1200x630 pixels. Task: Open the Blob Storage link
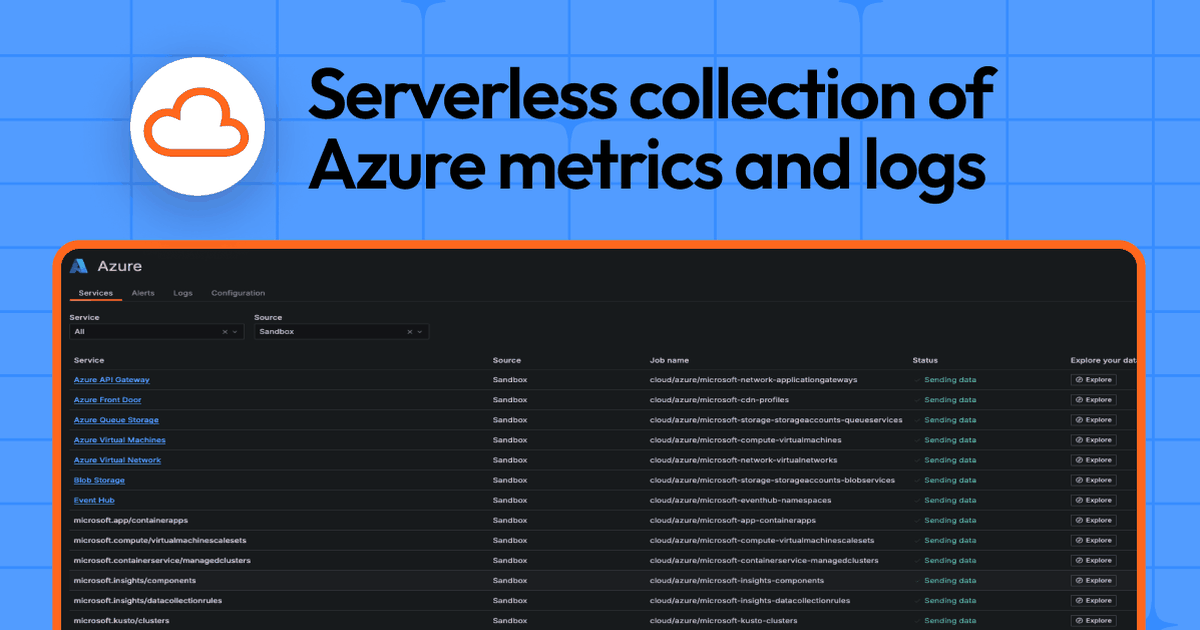(99, 480)
